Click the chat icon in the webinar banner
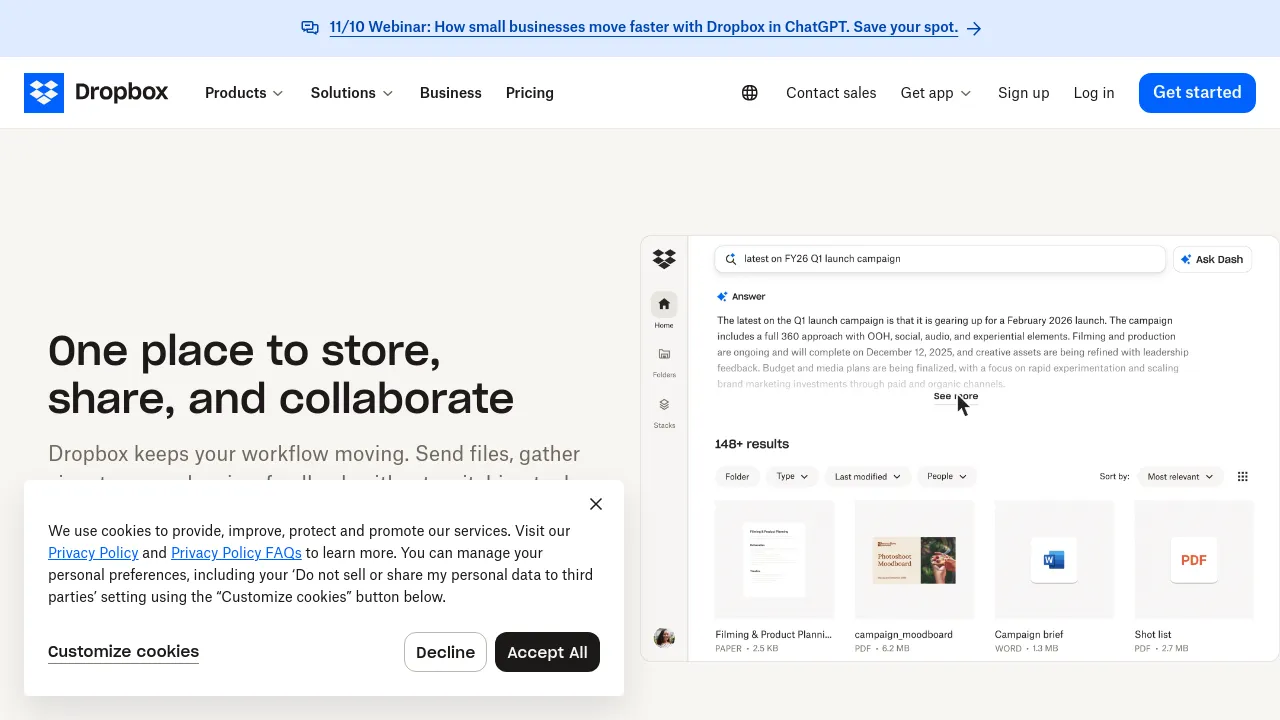This screenshot has width=1280, height=720. (310, 28)
